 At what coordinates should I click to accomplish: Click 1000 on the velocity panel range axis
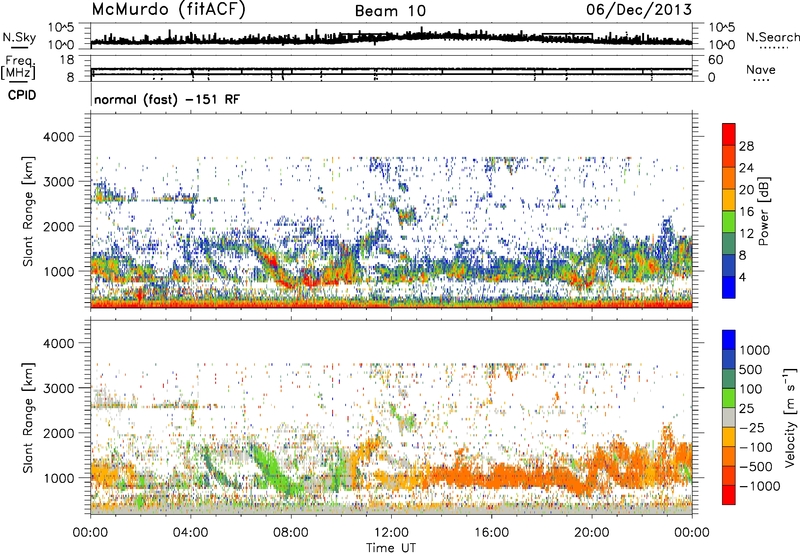click(x=59, y=478)
